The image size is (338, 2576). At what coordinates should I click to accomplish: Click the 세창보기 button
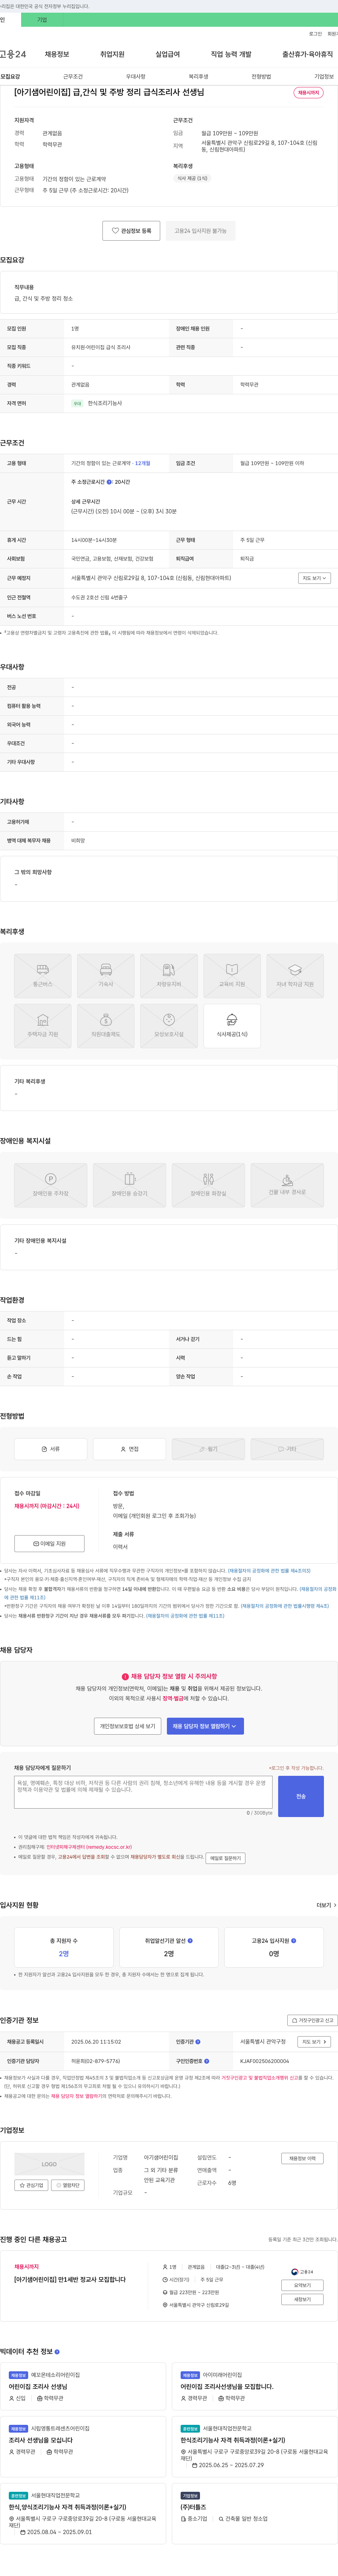[x=302, y=2299]
